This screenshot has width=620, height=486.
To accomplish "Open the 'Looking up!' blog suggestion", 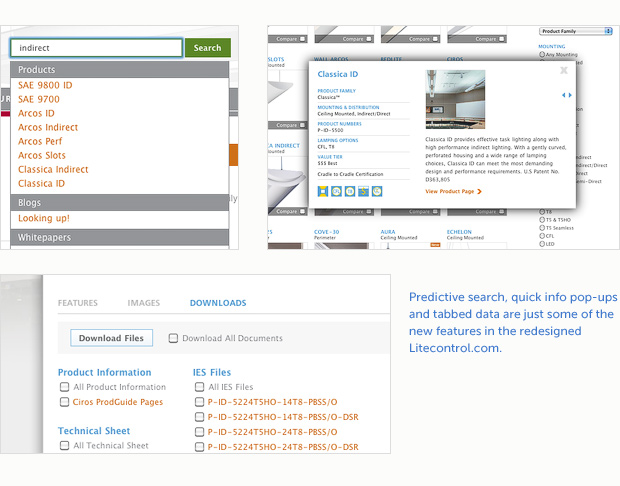I will [x=43, y=218].
